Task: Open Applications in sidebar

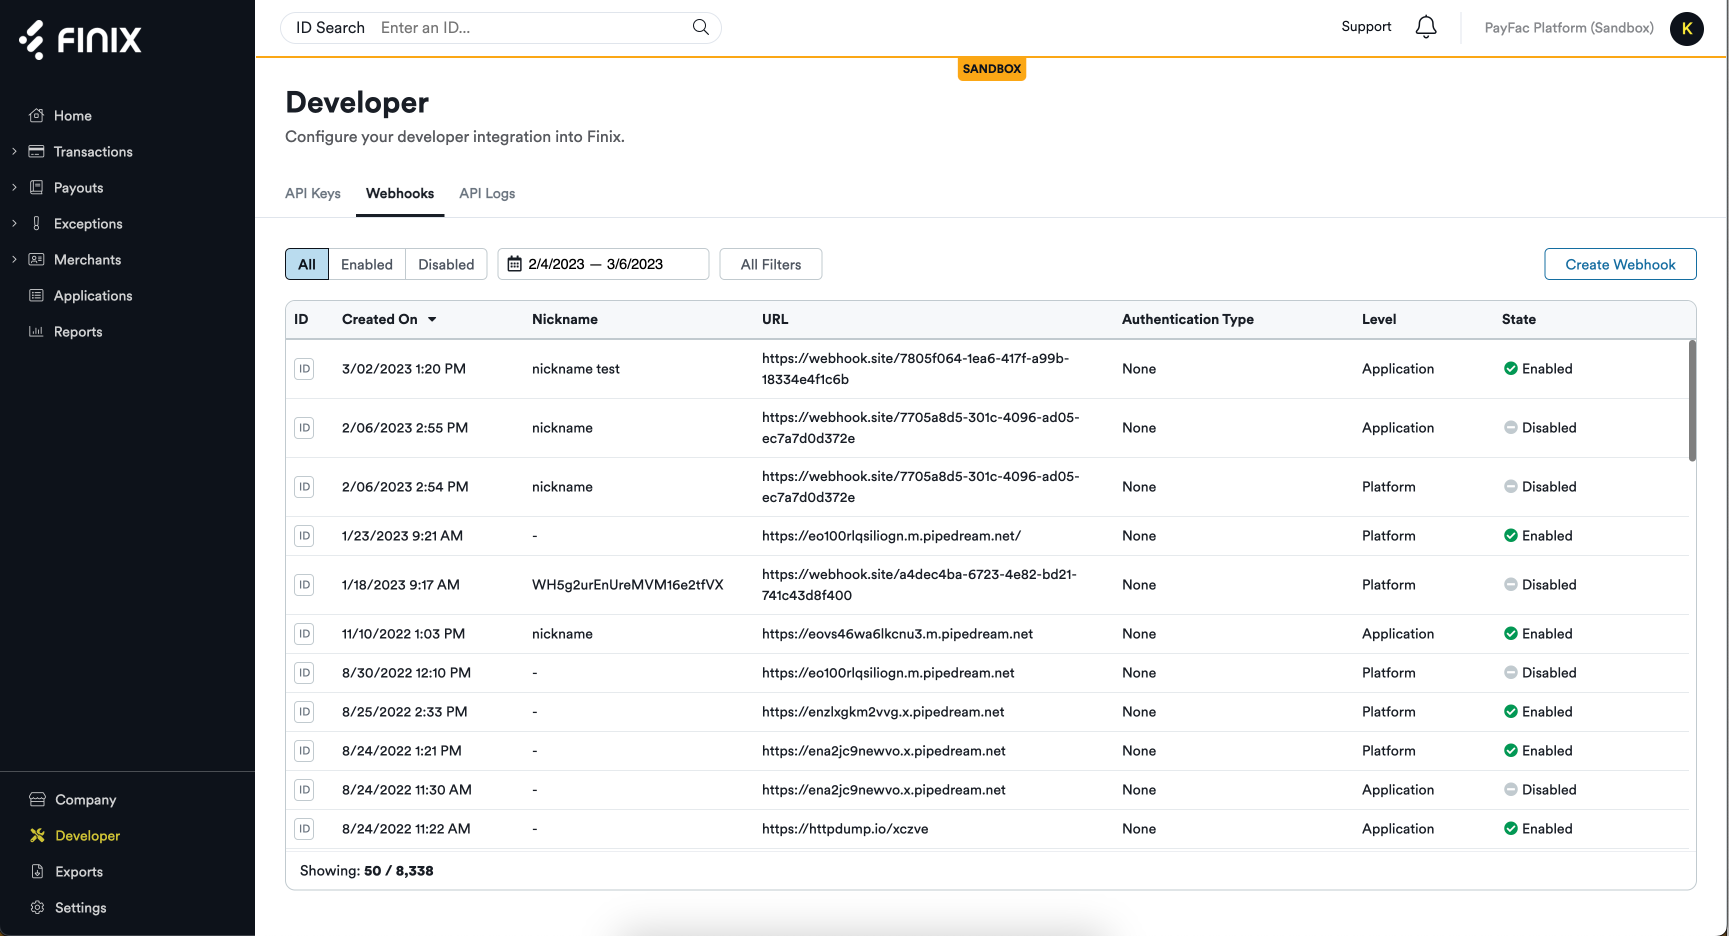Action: coord(93,295)
